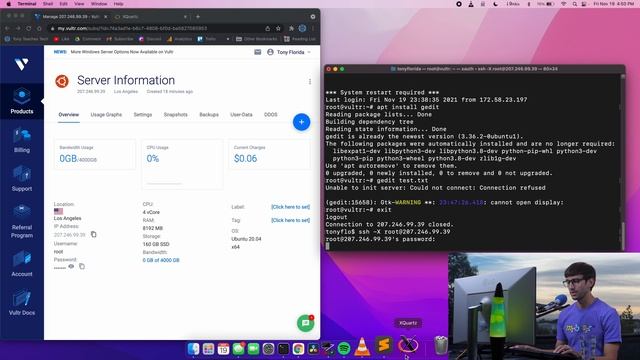The height and width of the screenshot is (360, 640).
Task: Go back in the Chrome browser
Action: (x=7, y=29)
